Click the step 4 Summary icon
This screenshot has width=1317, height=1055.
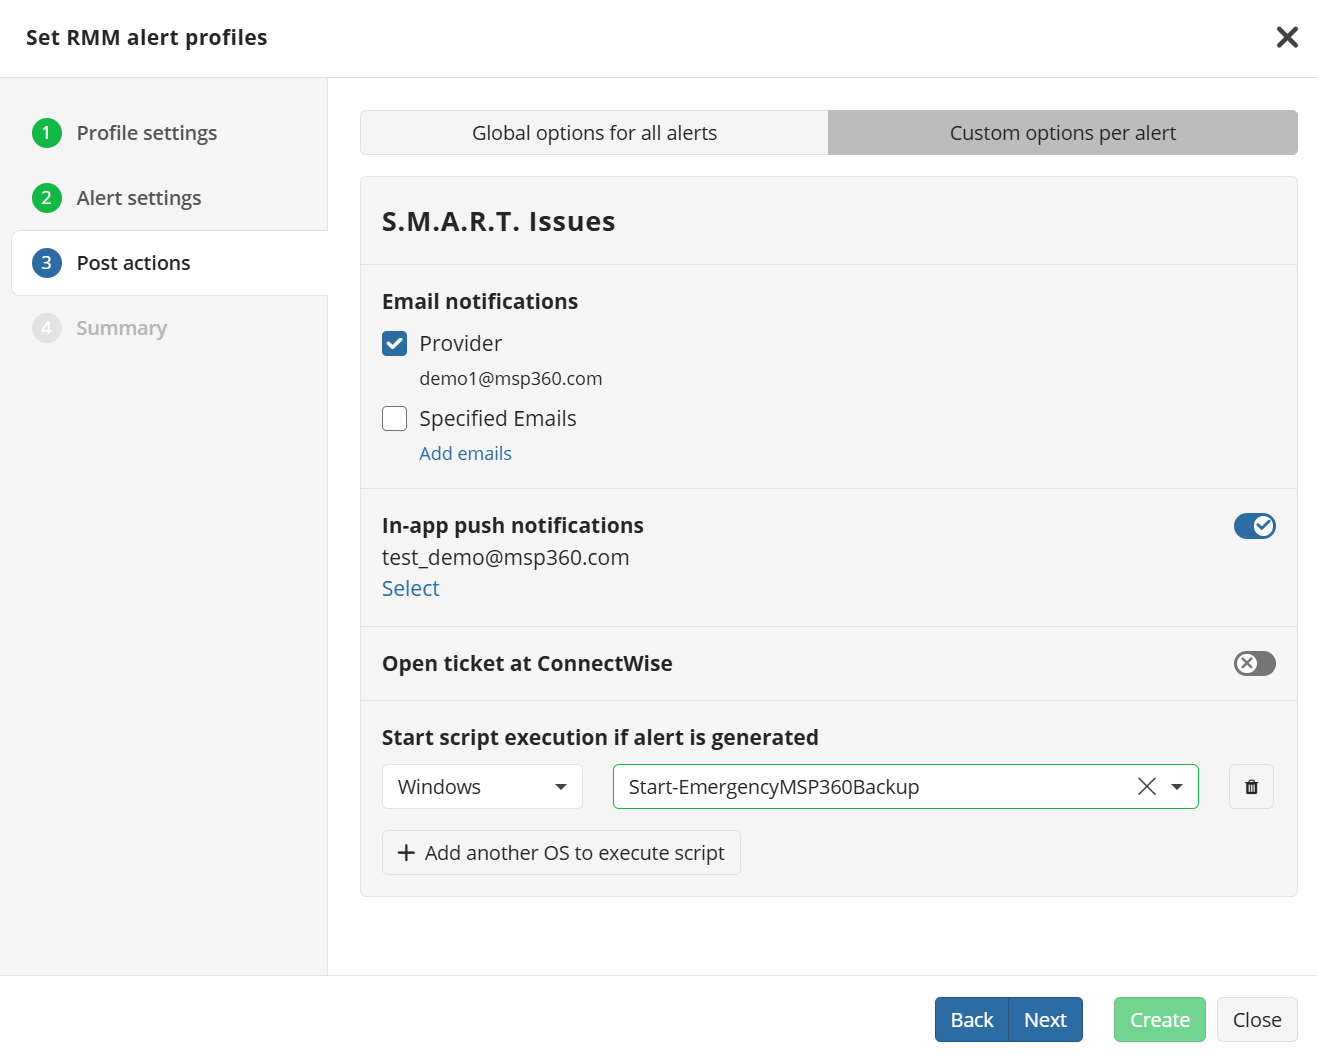point(47,328)
